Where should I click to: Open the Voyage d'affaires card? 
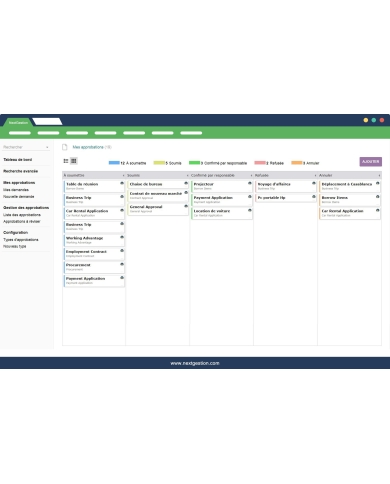point(286,186)
